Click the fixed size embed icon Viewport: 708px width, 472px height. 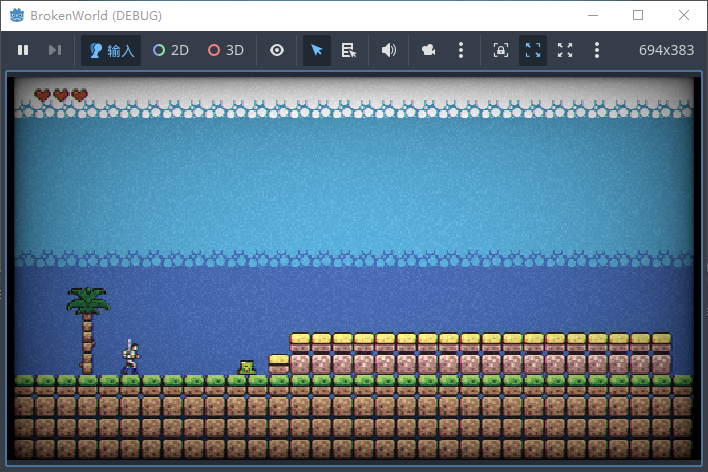[x=501, y=50]
